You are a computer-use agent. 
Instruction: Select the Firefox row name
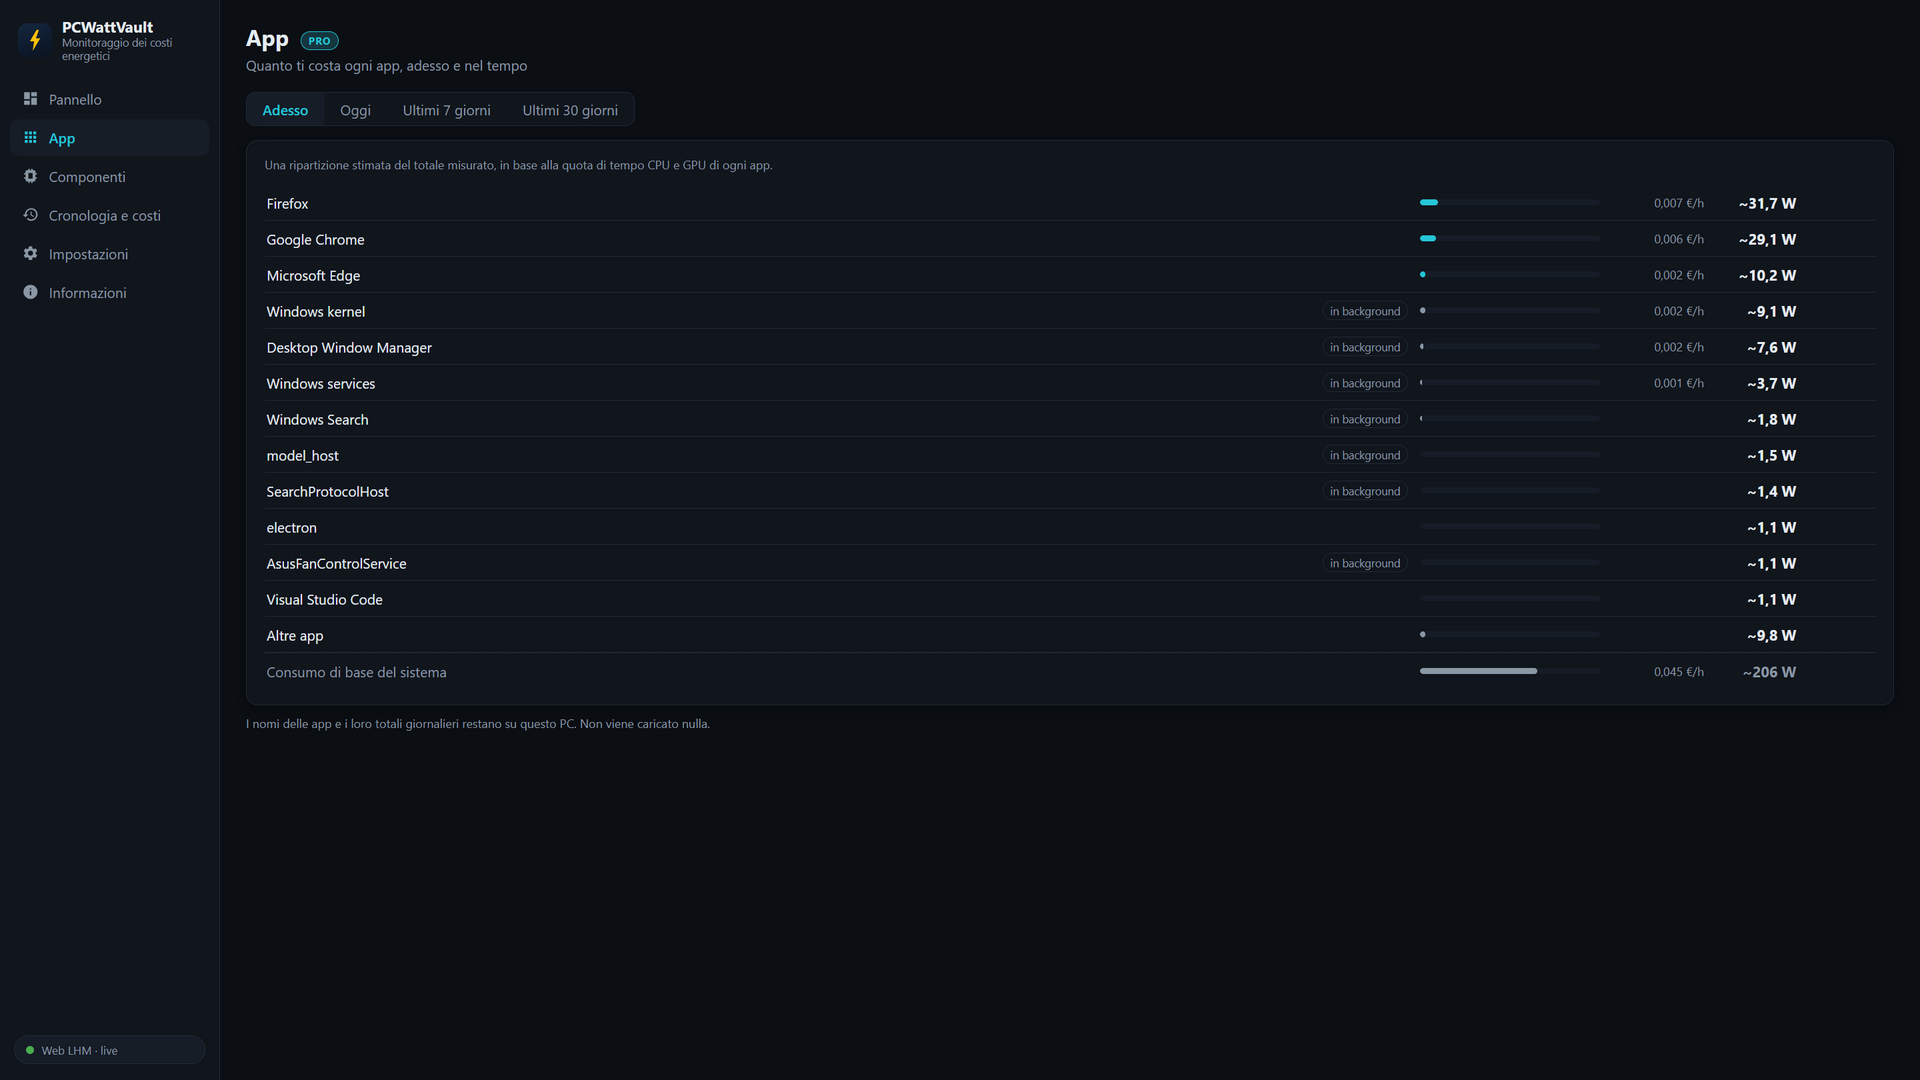pos(287,203)
